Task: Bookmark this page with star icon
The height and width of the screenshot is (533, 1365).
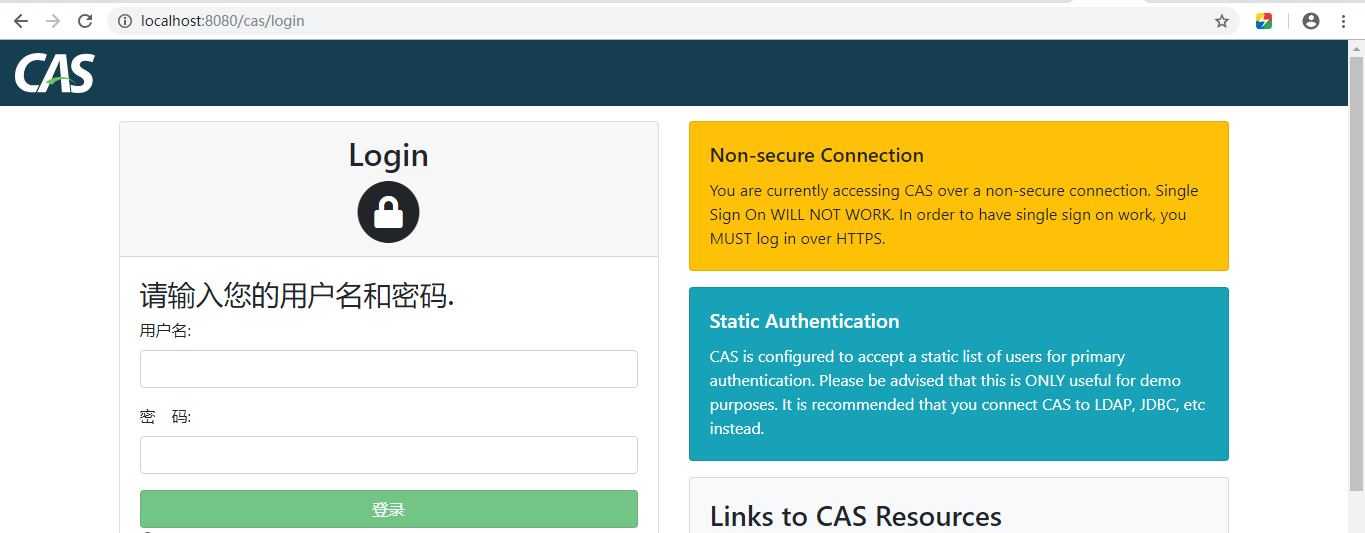Action: 1222,21
